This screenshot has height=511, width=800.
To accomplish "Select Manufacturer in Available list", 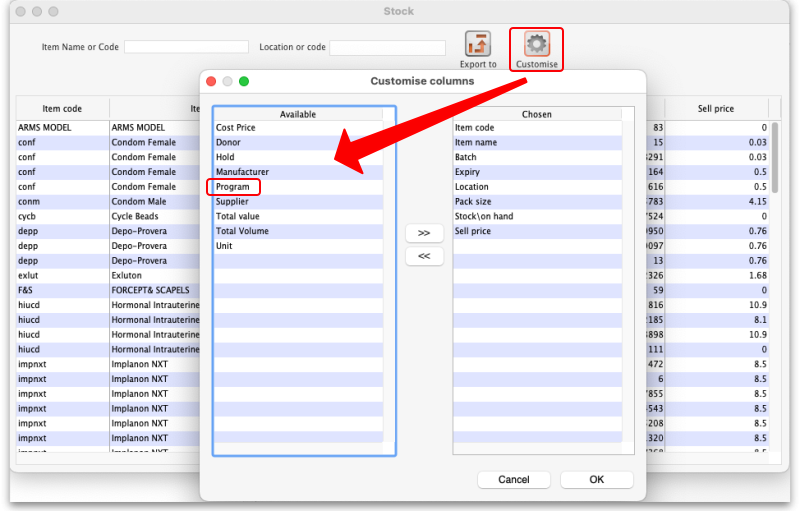I will (x=242, y=172).
